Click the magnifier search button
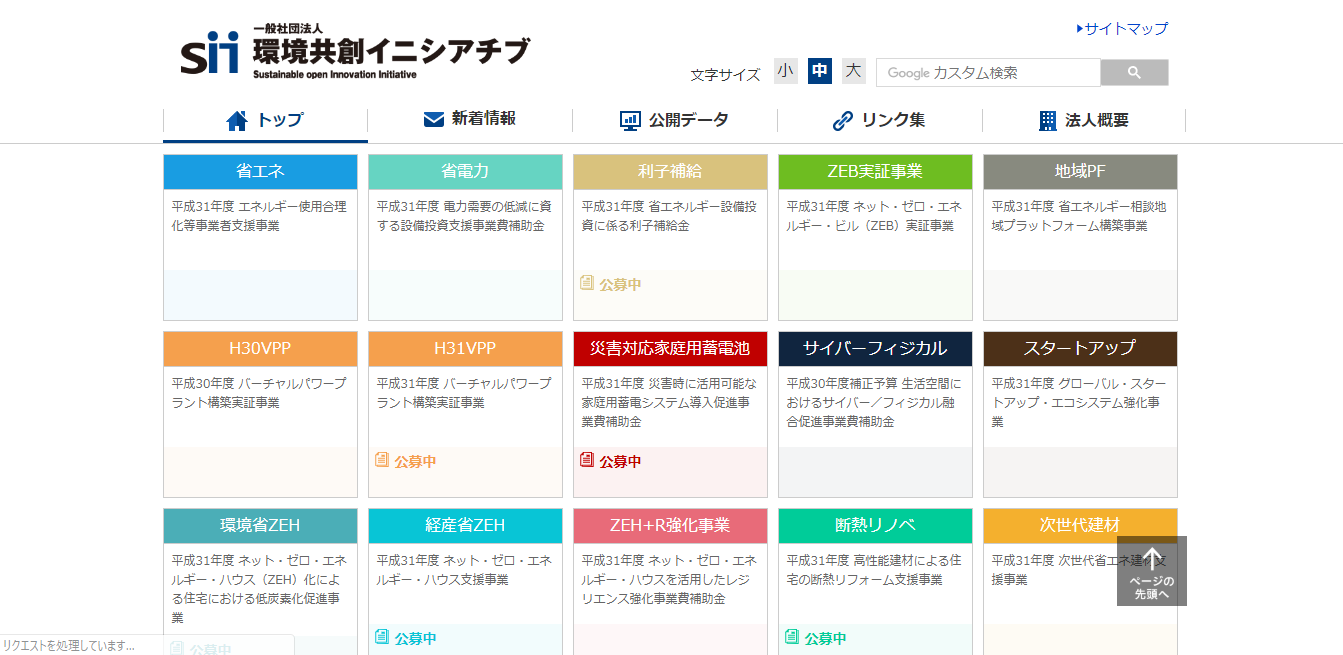Screen dimensions: 1343x655 [x=1134, y=73]
